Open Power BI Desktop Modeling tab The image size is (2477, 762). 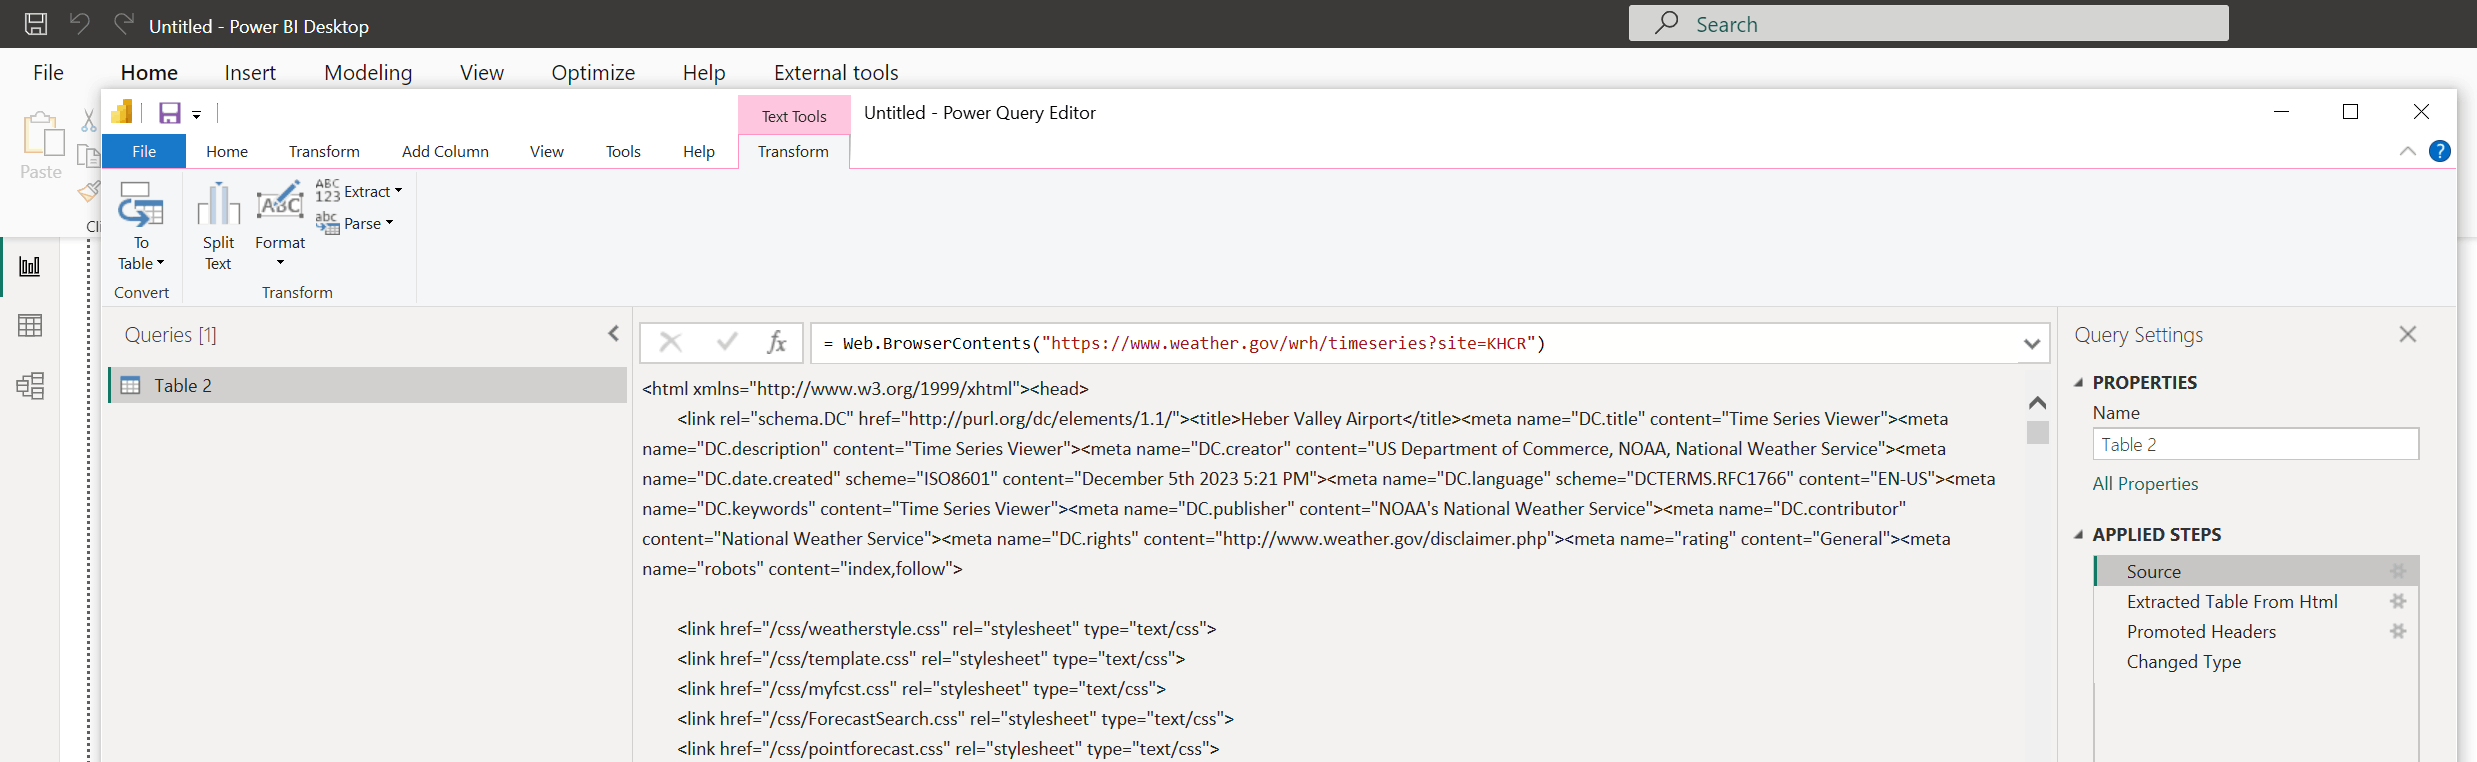(368, 72)
